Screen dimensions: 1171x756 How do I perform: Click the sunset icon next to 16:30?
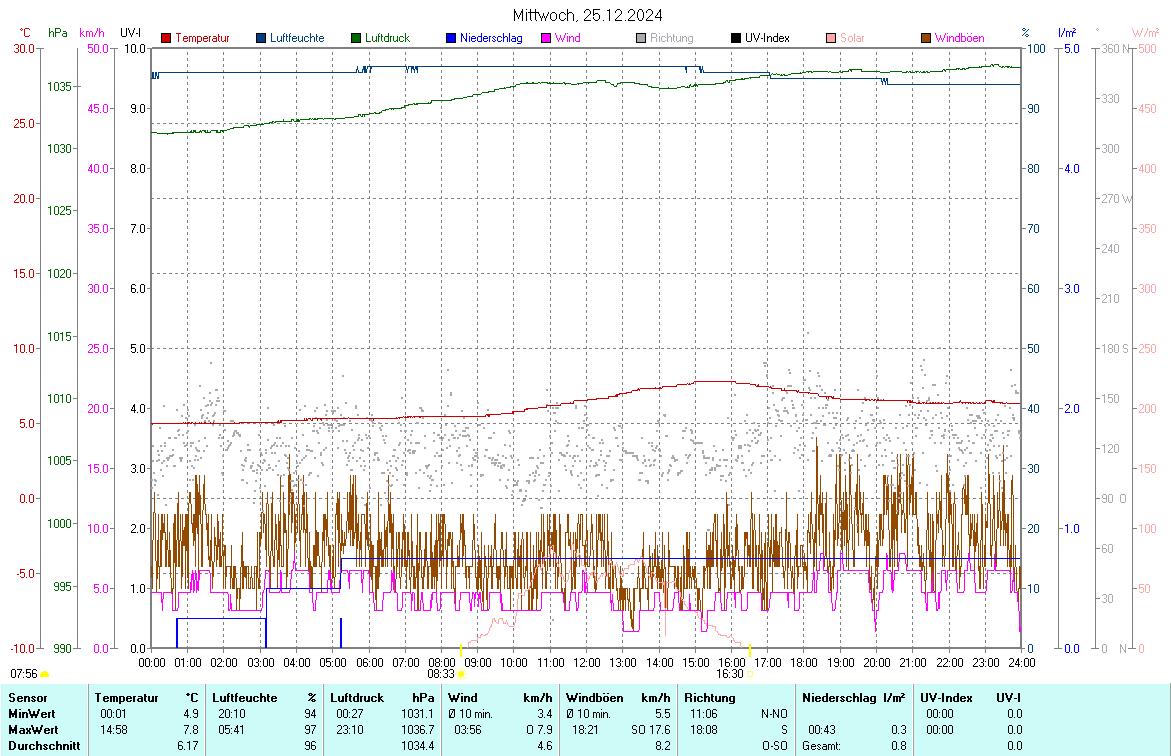coord(750,675)
